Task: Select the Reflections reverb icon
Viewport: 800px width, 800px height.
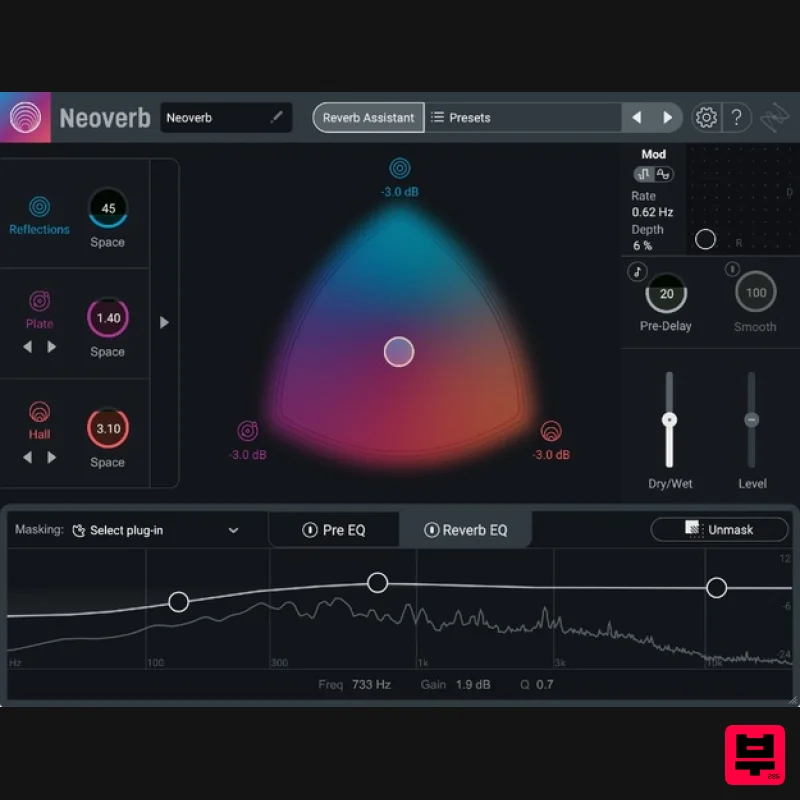Action: coord(39,208)
